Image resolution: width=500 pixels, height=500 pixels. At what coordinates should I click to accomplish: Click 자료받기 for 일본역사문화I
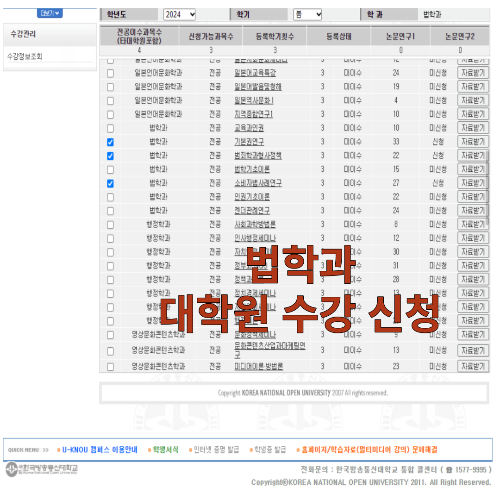click(x=473, y=100)
